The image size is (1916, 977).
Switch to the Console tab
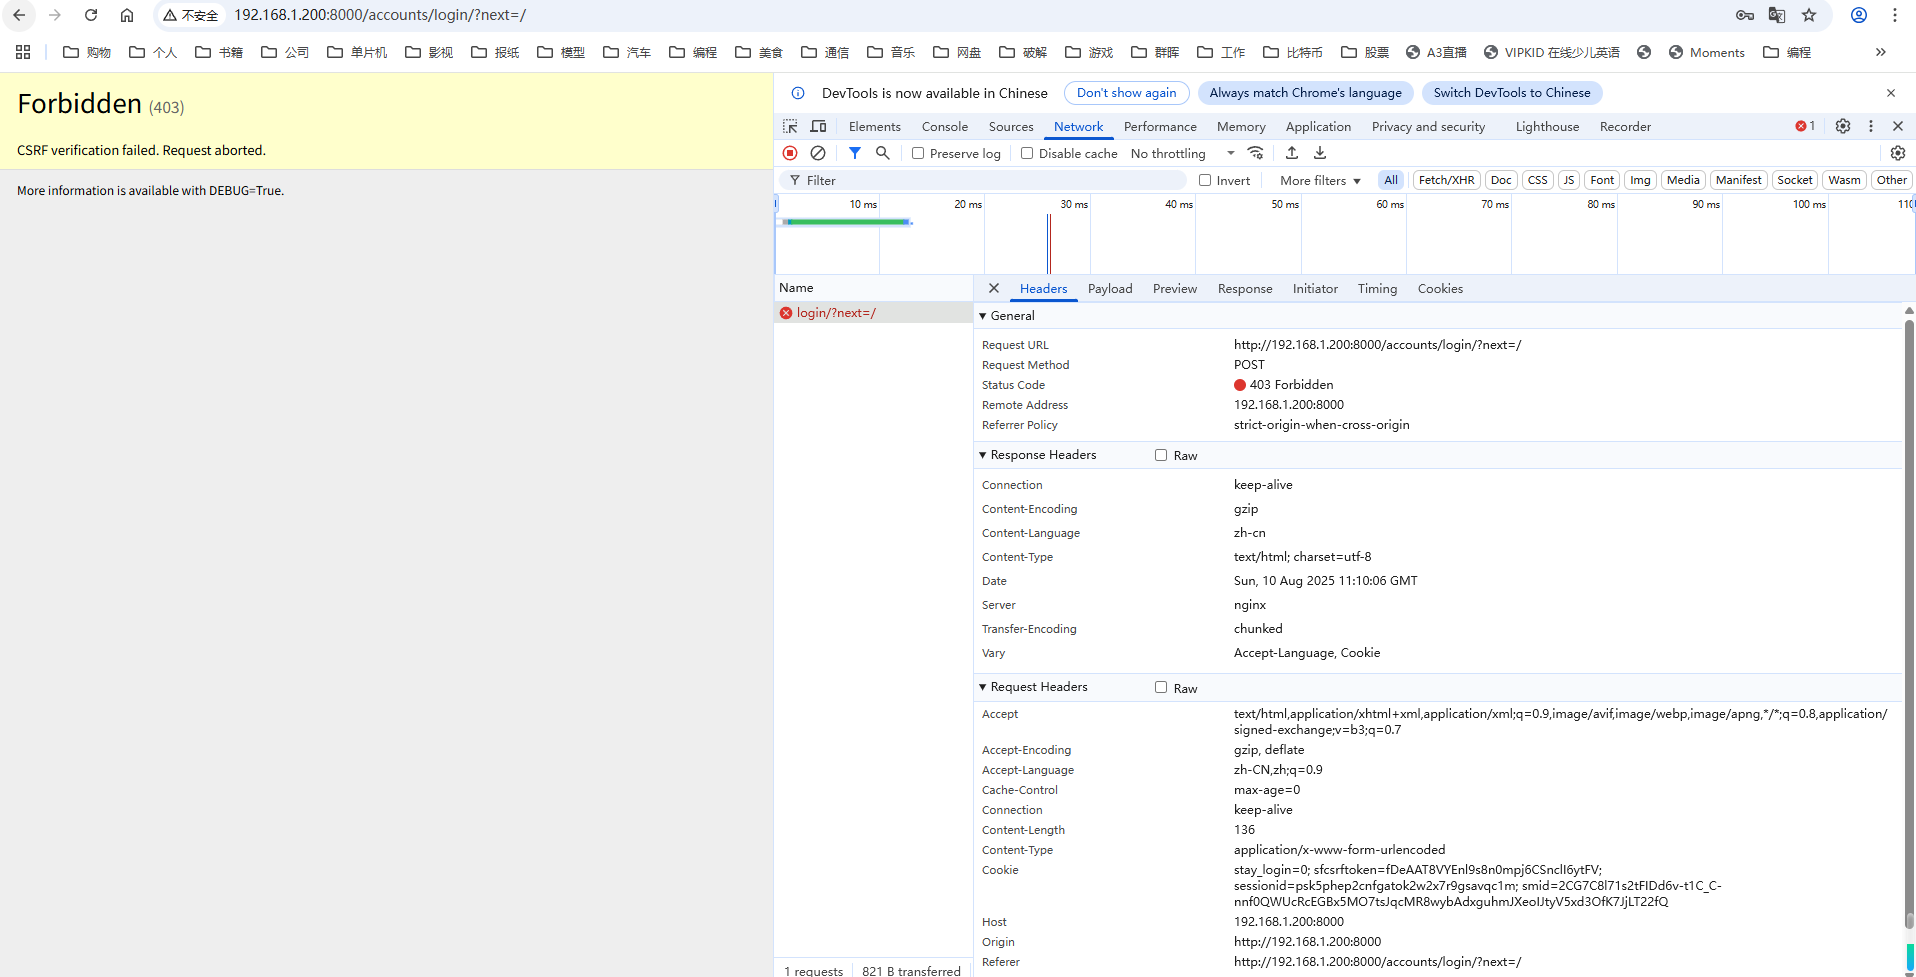(x=944, y=127)
